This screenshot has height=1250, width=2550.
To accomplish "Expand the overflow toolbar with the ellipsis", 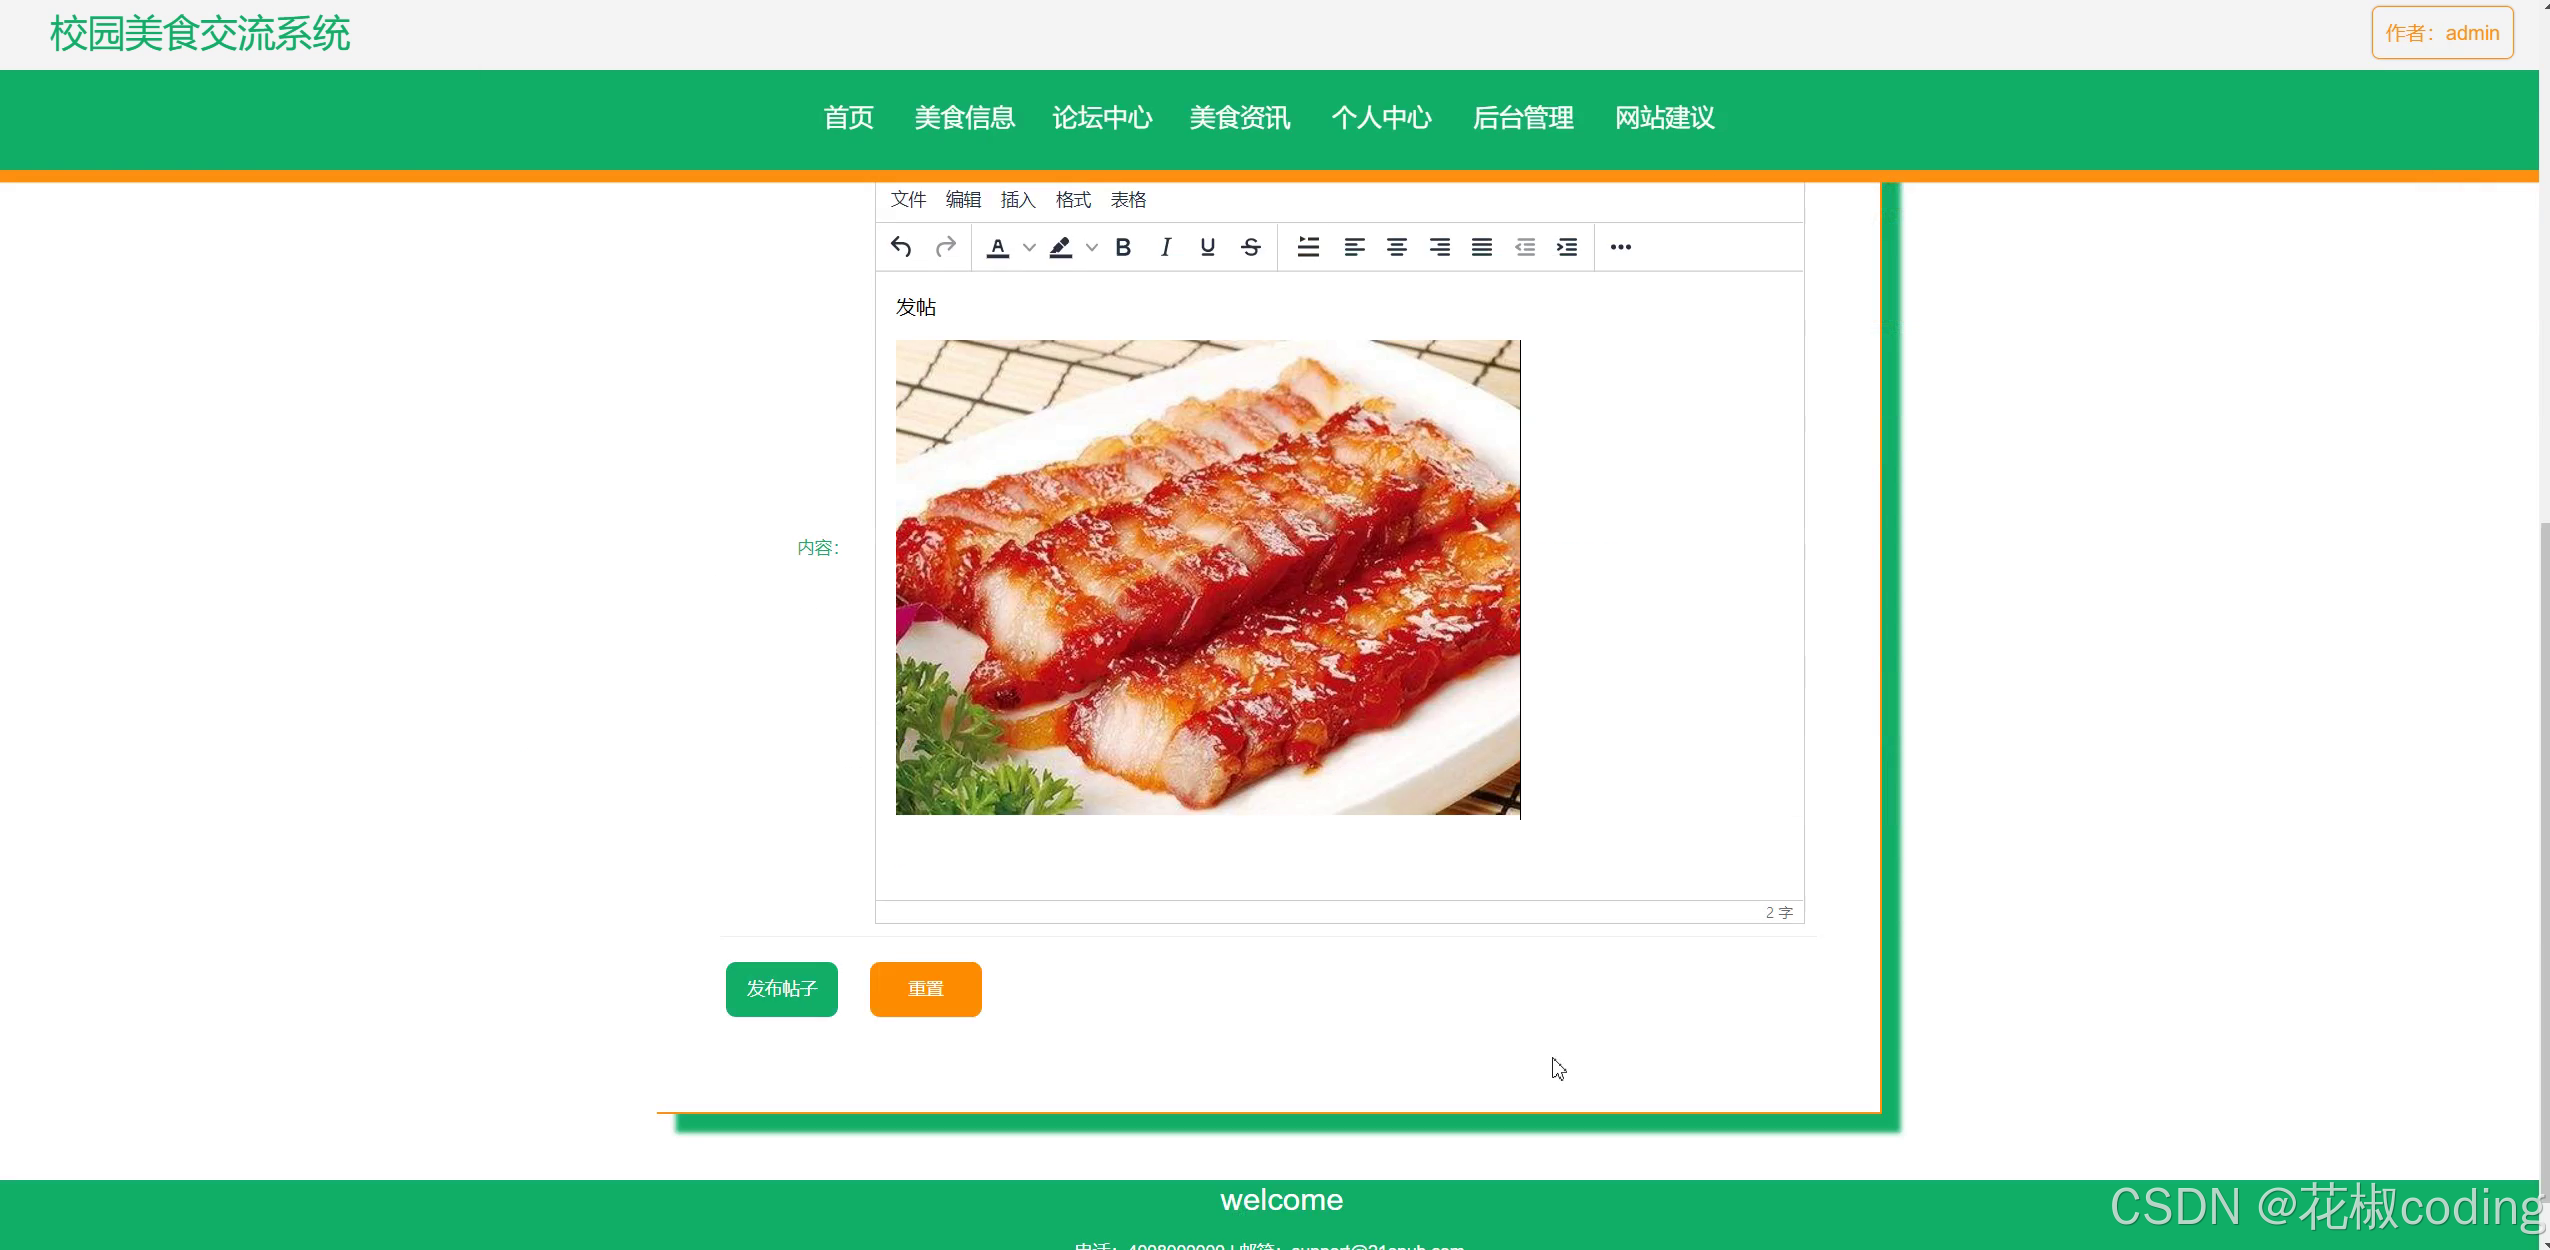I will [x=1621, y=247].
